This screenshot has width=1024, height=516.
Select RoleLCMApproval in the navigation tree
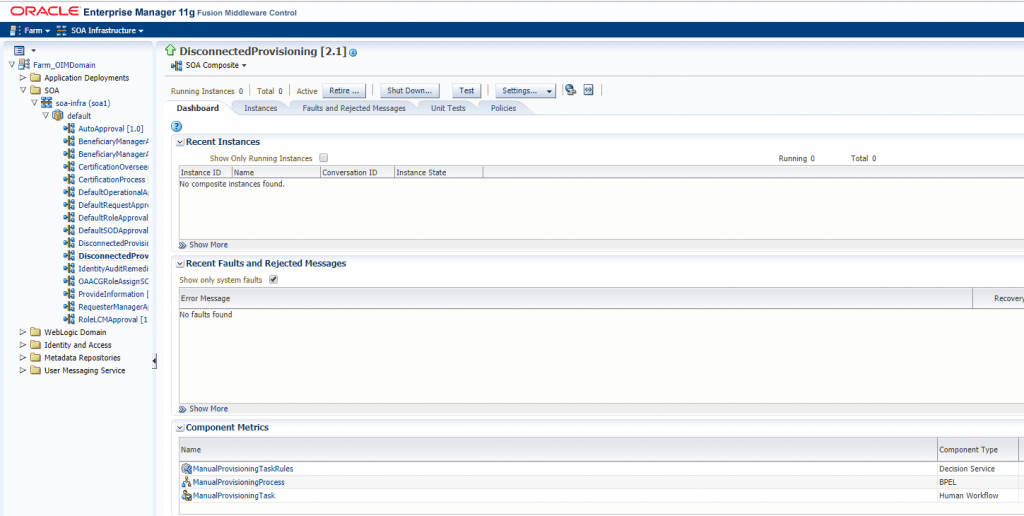(x=112, y=319)
